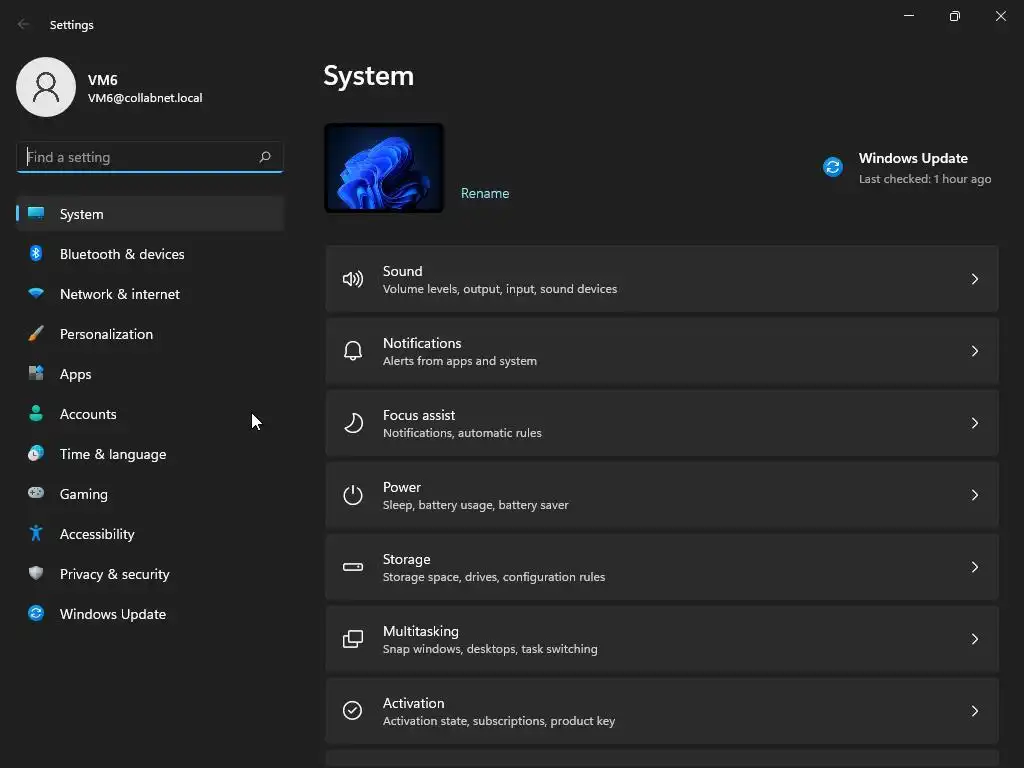Expand the Multitasking settings chevron
1024x768 pixels.
975,639
